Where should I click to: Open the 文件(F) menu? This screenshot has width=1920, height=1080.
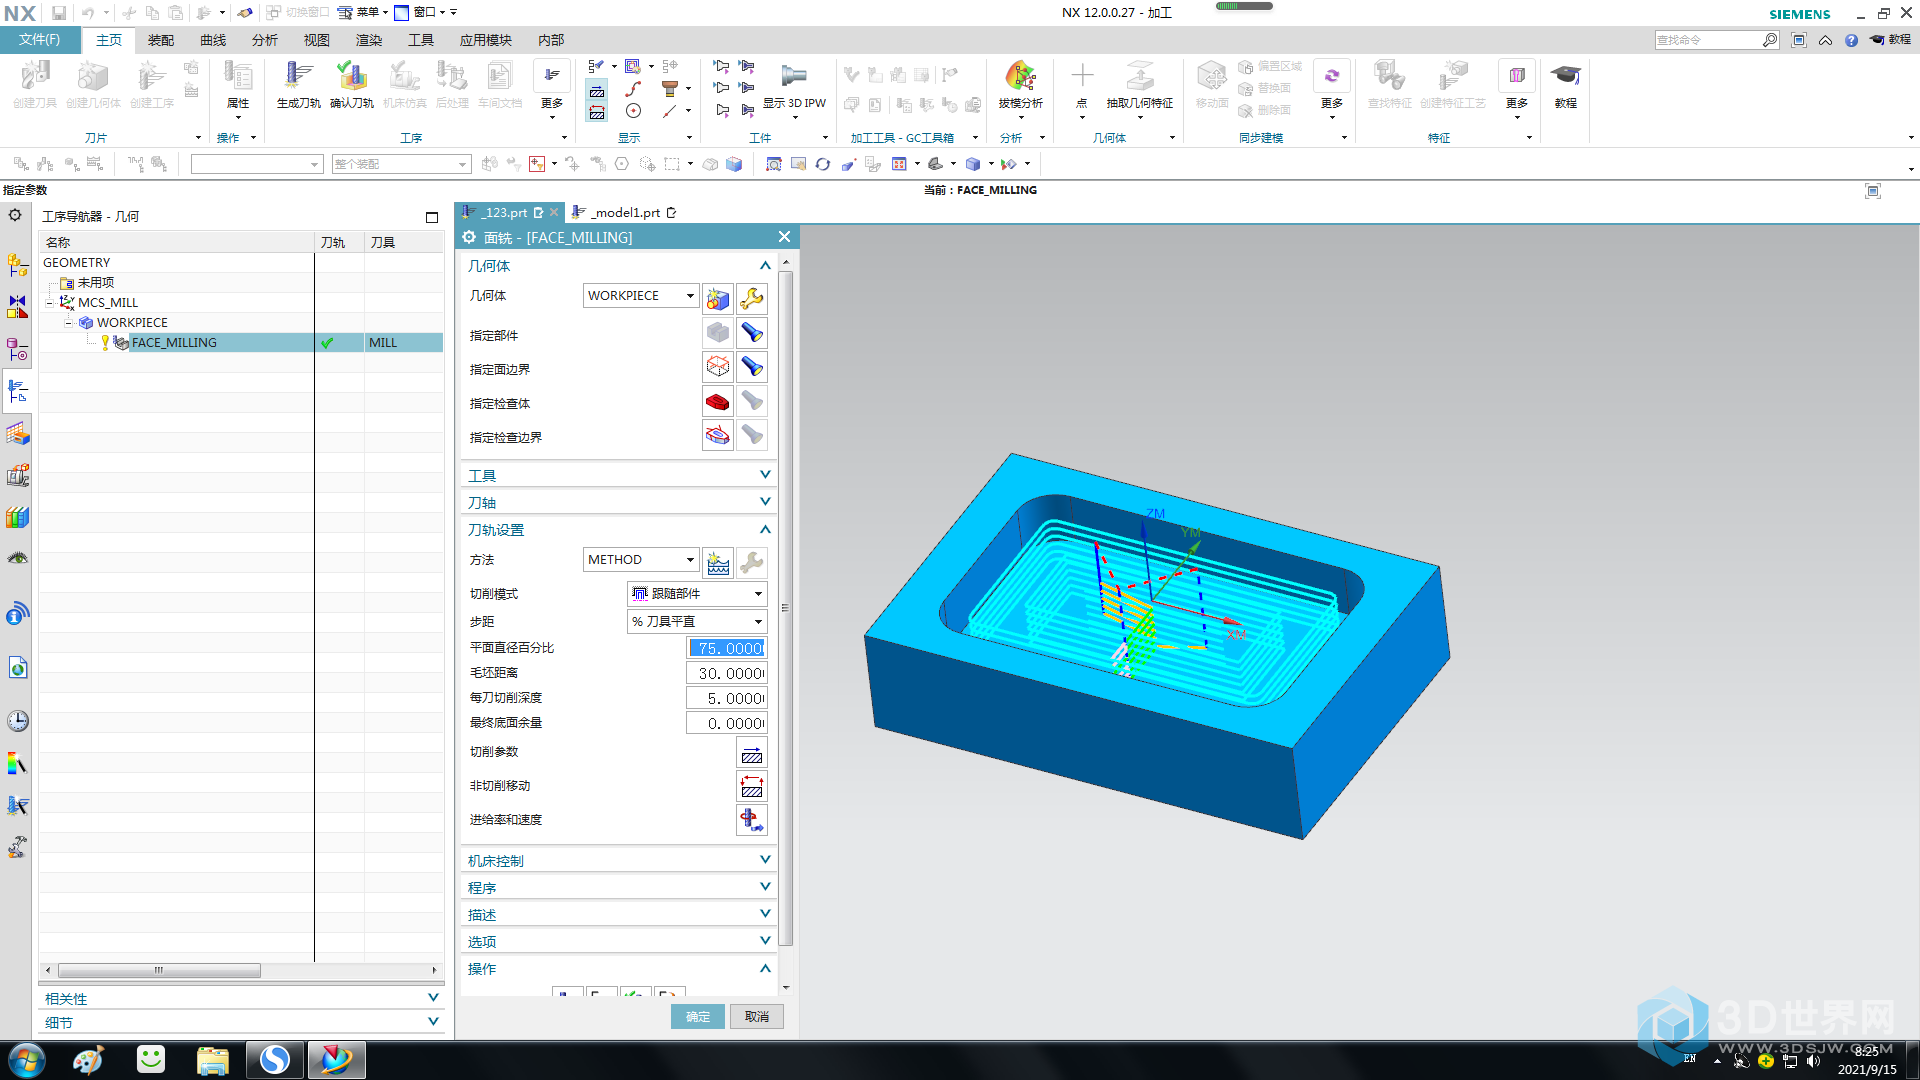[x=39, y=40]
